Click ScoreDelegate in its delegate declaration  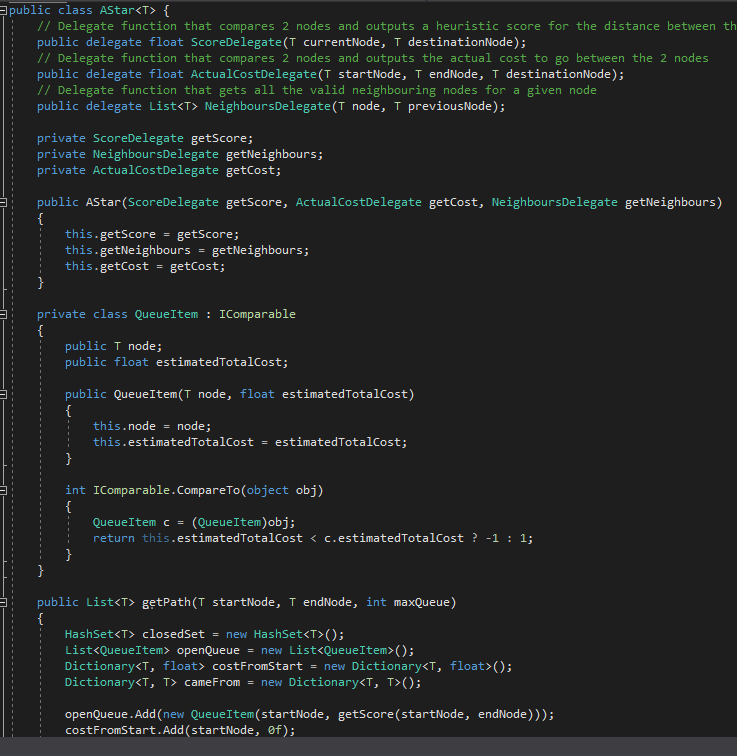tap(236, 42)
